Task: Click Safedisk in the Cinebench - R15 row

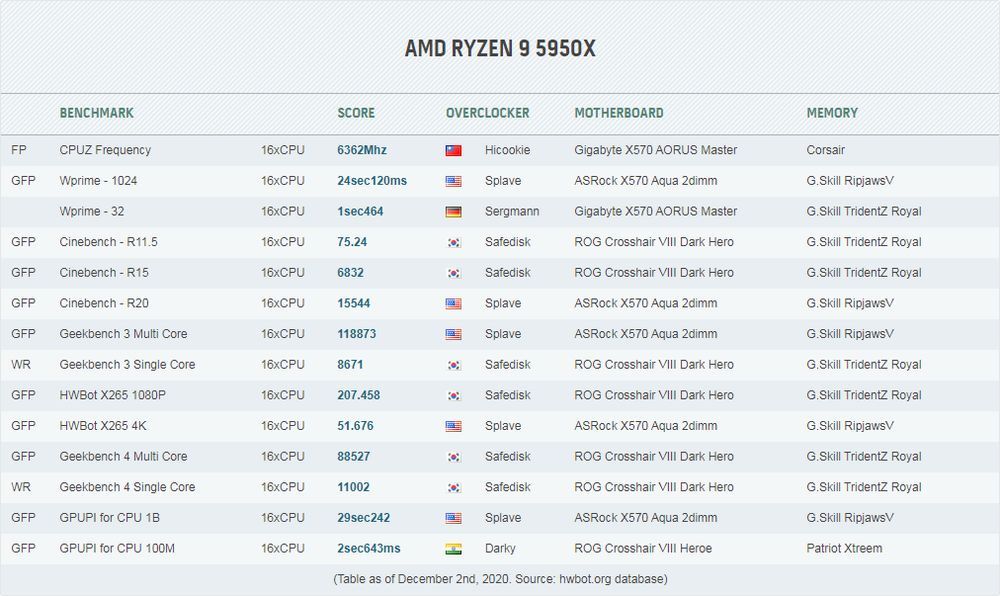Action: pyautogui.click(x=508, y=272)
